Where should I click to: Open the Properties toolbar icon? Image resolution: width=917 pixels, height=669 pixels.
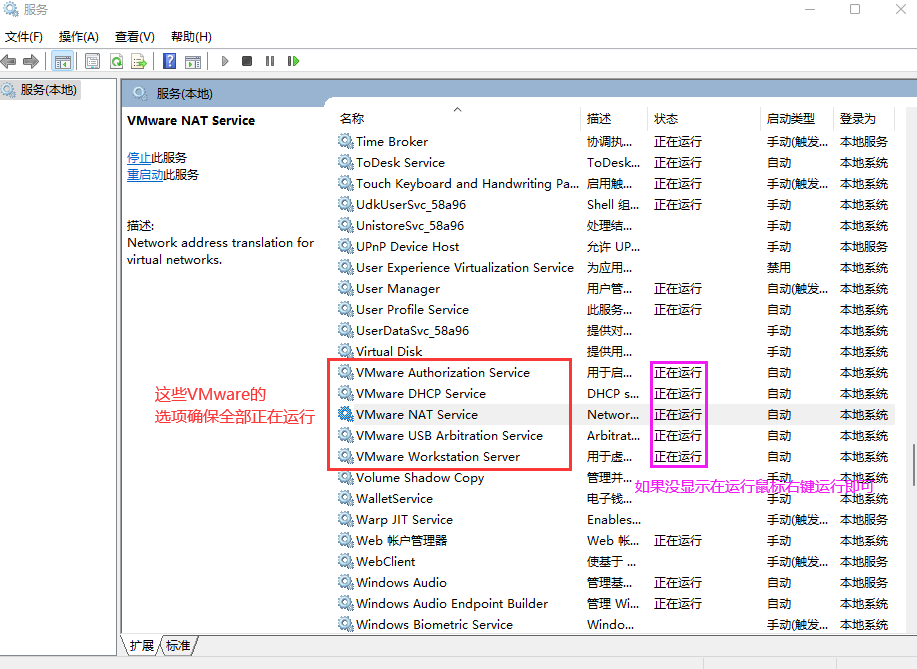(92, 61)
